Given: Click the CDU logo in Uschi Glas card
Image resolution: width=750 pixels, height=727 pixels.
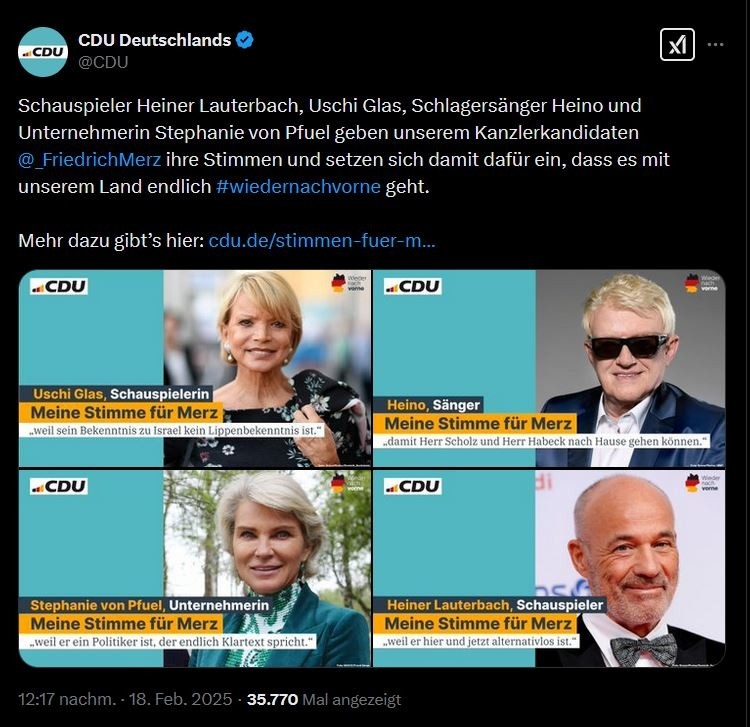Looking at the screenshot, I should click(x=59, y=286).
